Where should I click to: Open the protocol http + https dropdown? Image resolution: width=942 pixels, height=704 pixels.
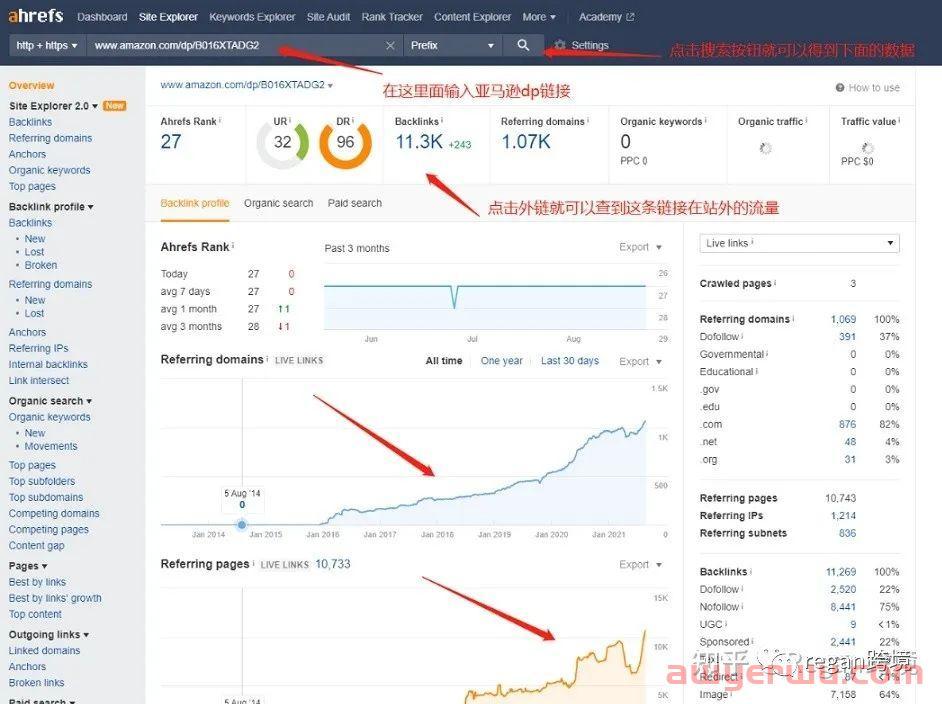tap(47, 45)
